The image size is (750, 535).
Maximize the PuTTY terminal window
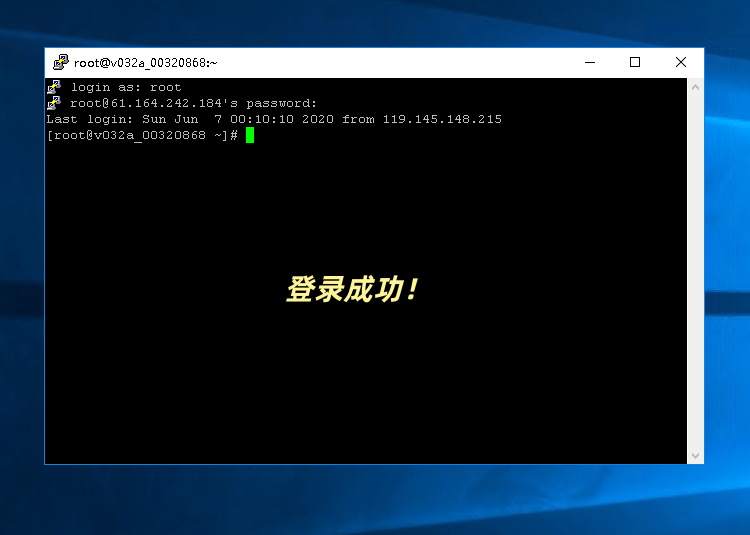coord(635,62)
